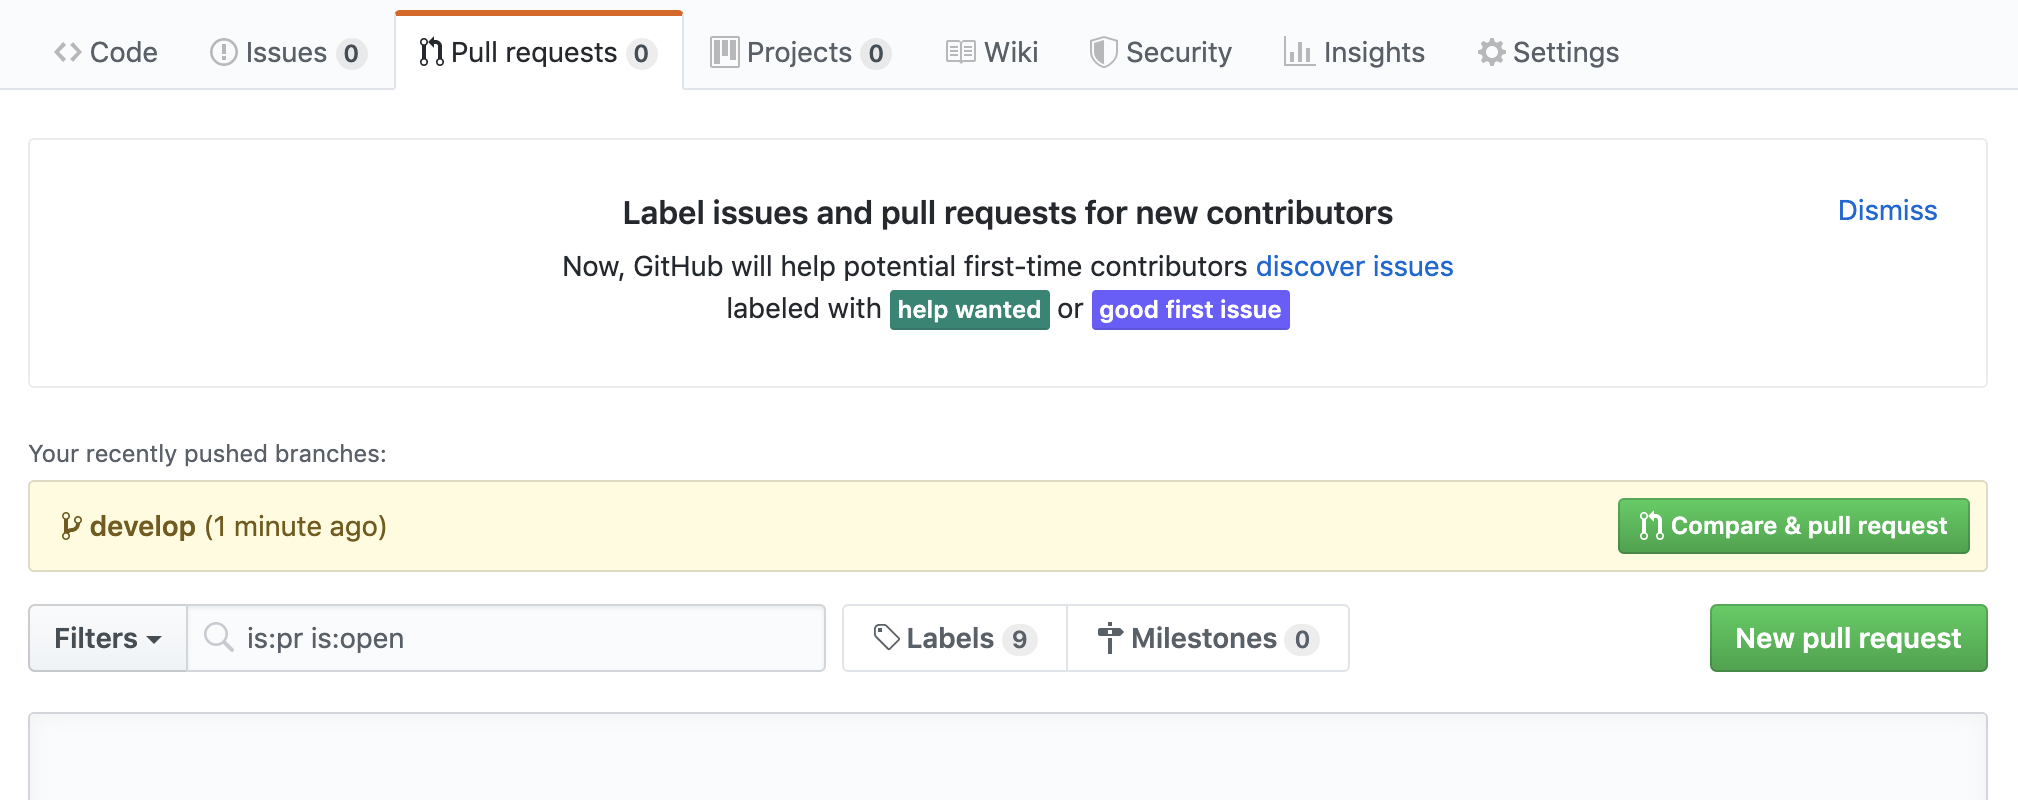2018x800 pixels.
Task: Click the Settings gear icon
Action: (x=1491, y=52)
